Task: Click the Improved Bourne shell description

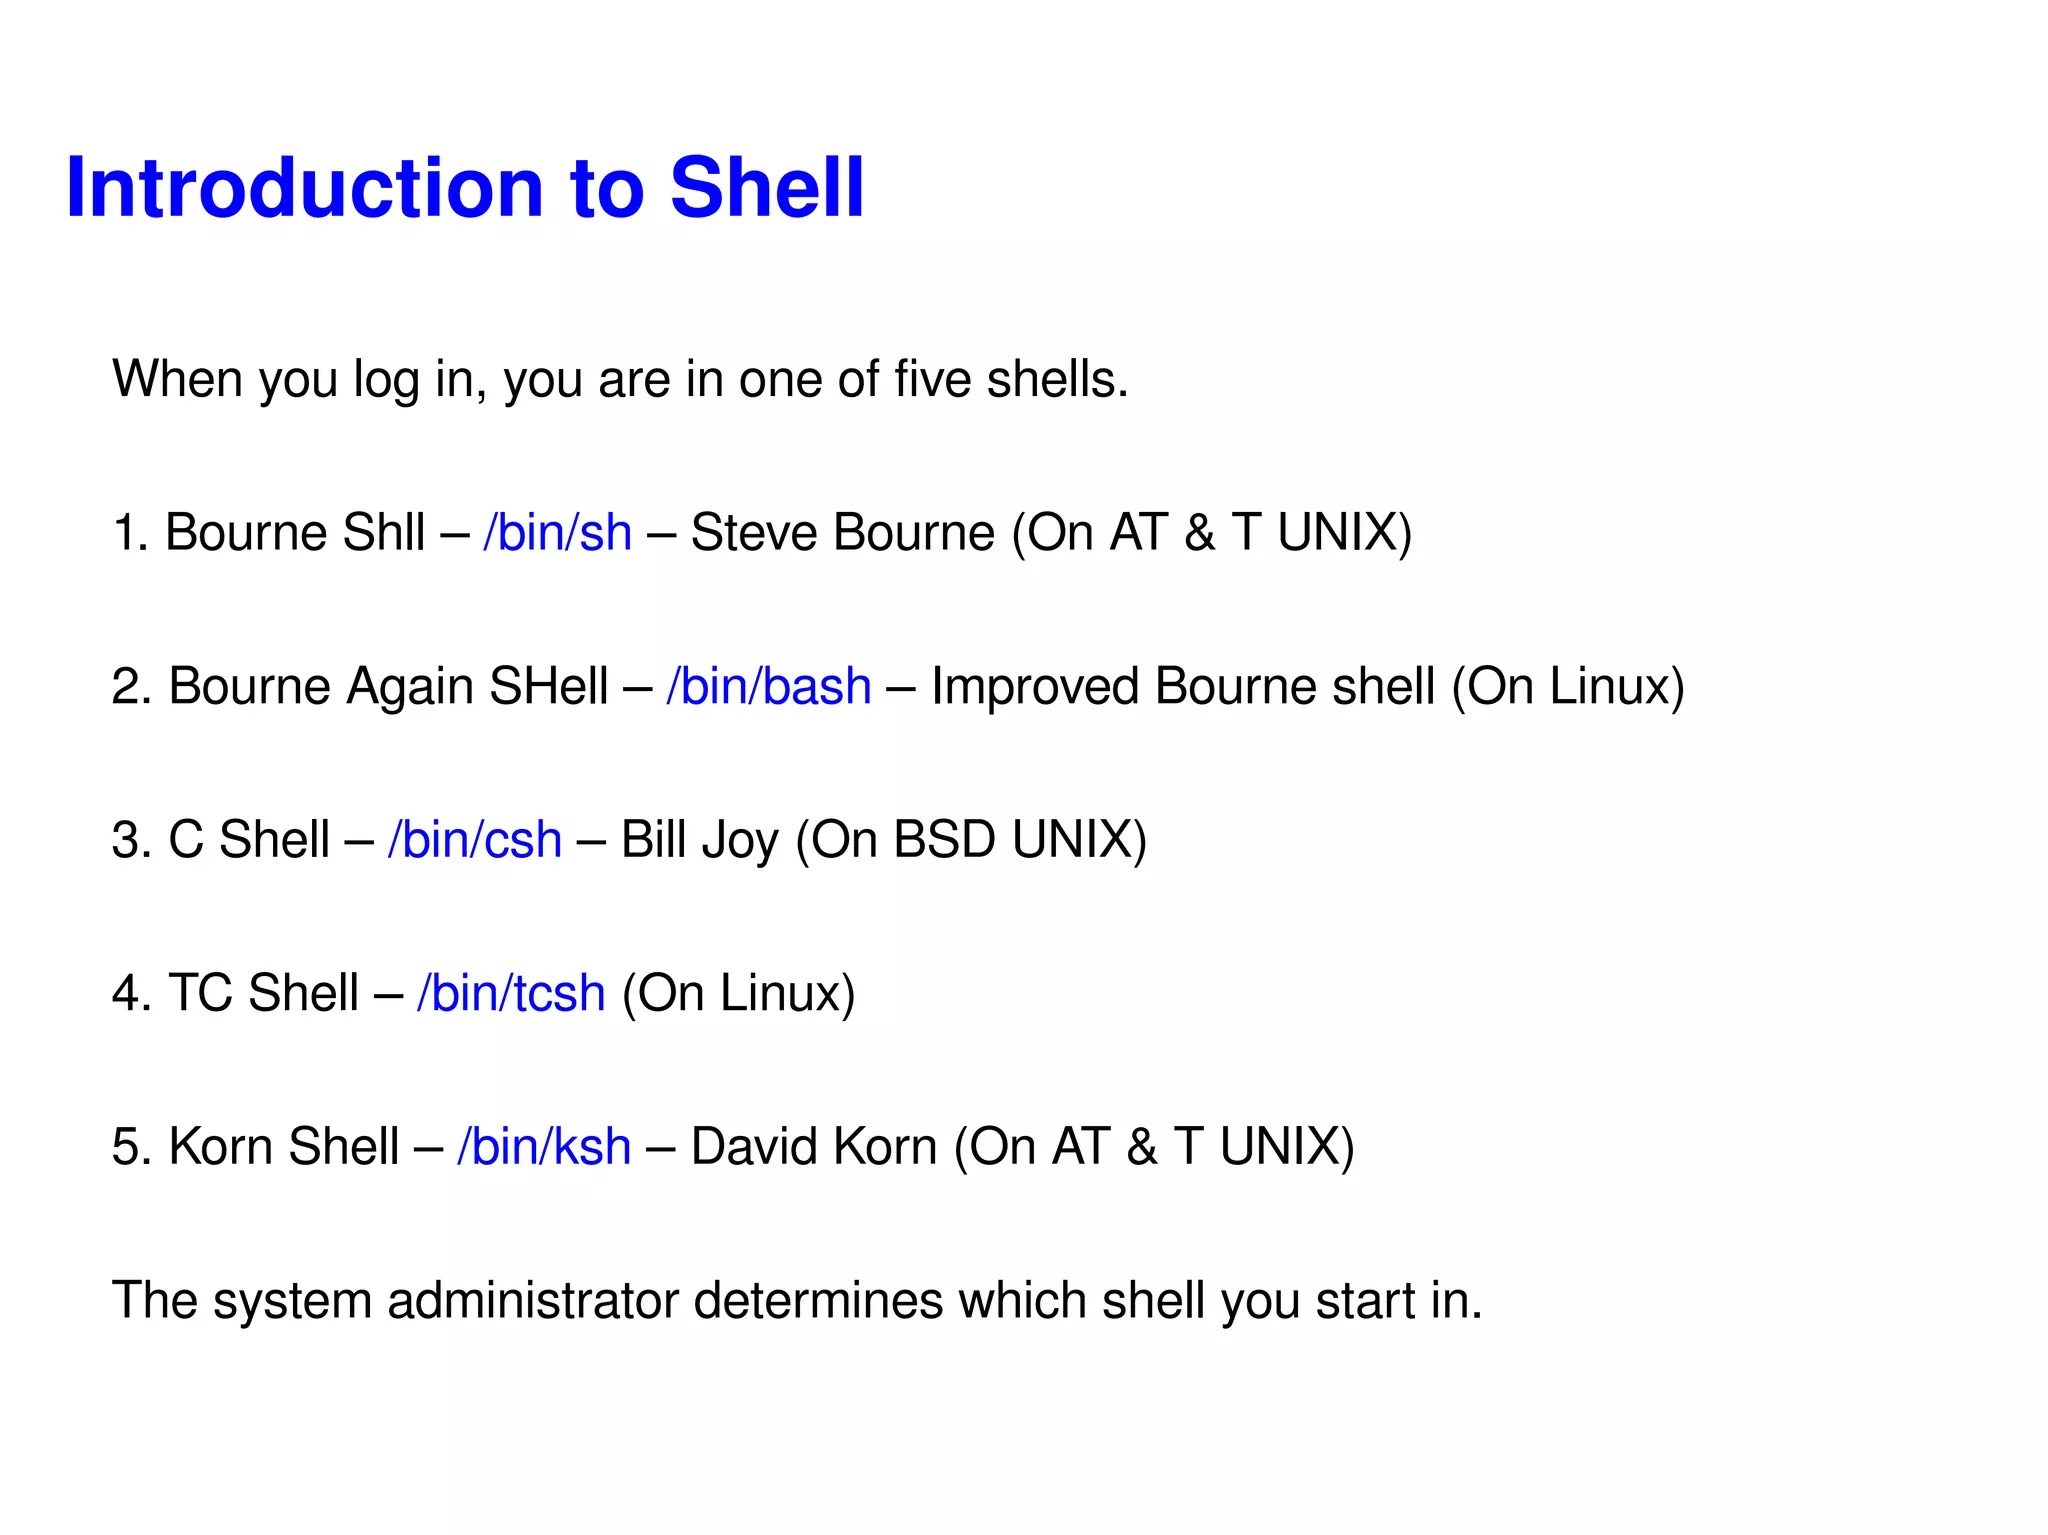Action: click(1183, 687)
